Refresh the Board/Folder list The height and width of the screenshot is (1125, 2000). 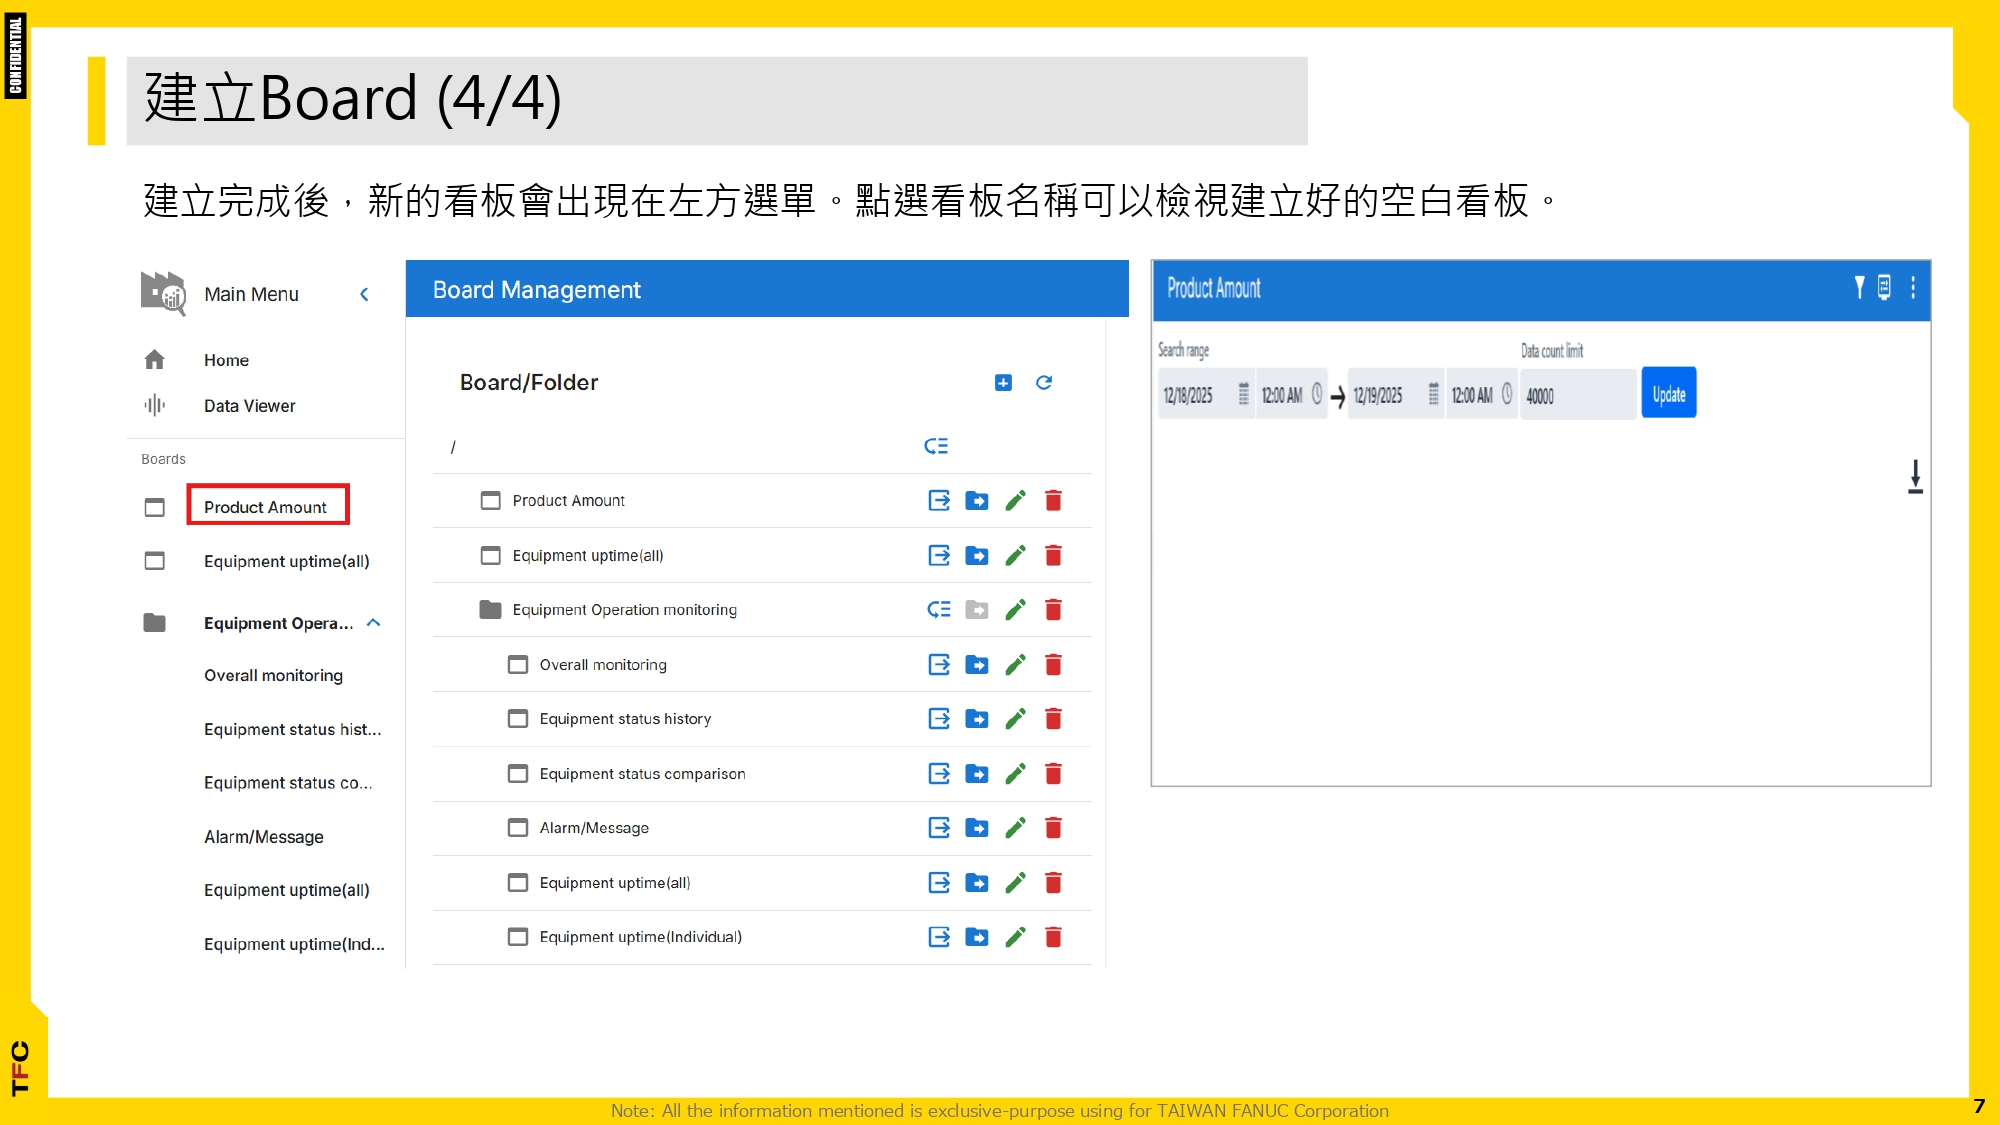pyautogui.click(x=1043, y=382)
